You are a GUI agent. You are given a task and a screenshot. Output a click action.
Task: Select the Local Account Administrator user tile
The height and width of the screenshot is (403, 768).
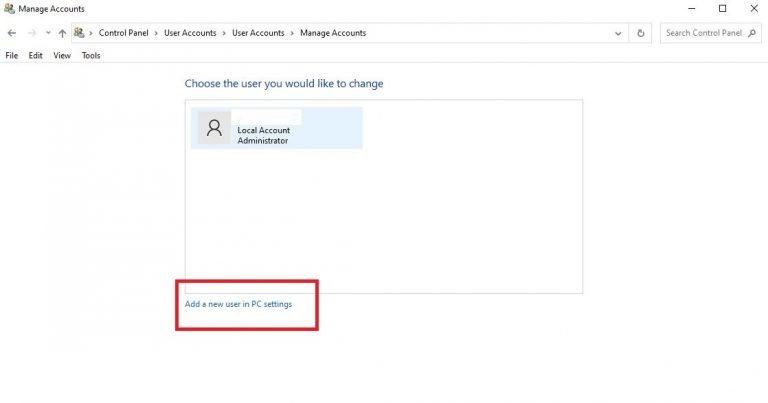[277, 129]
